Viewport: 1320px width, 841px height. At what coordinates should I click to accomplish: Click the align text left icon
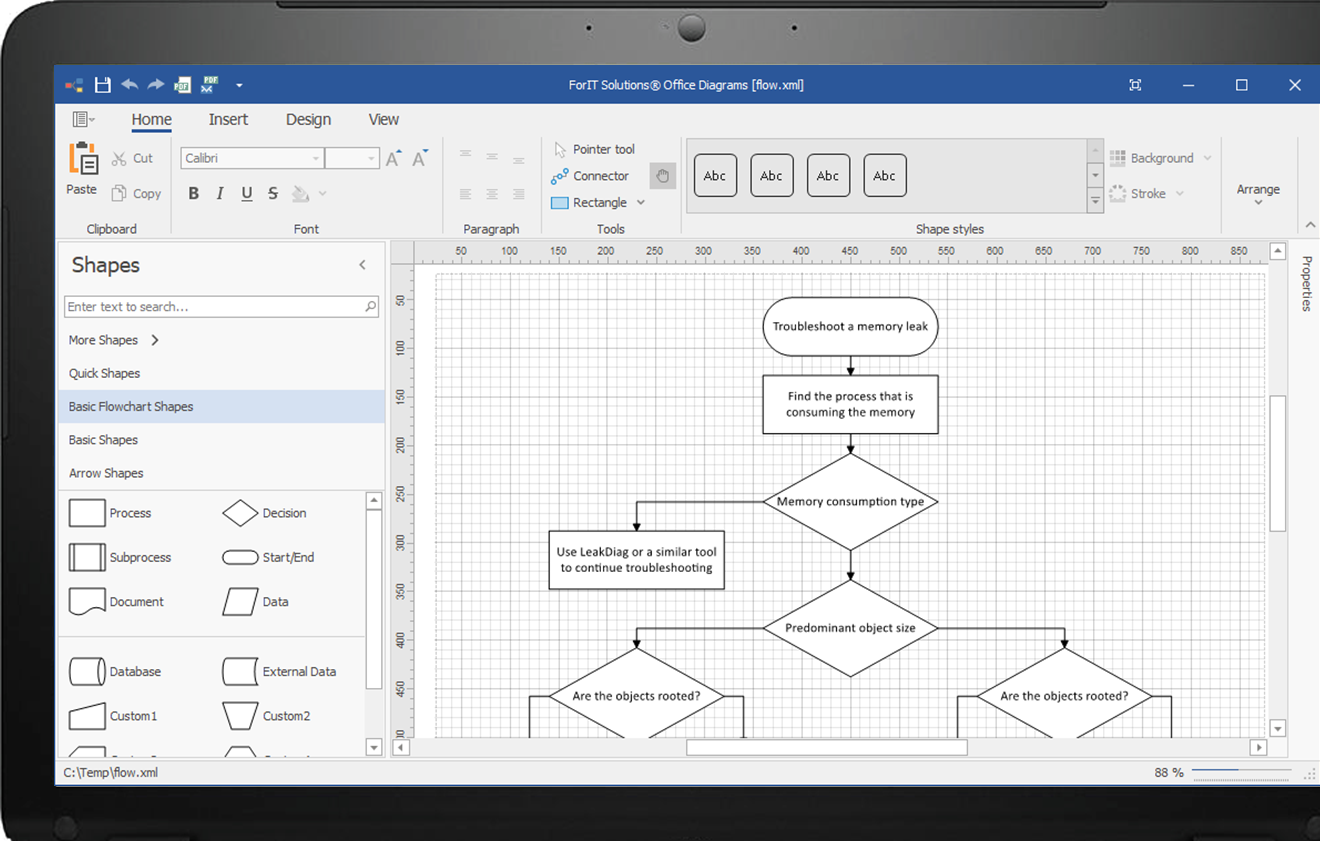click(x=465, y=194)
